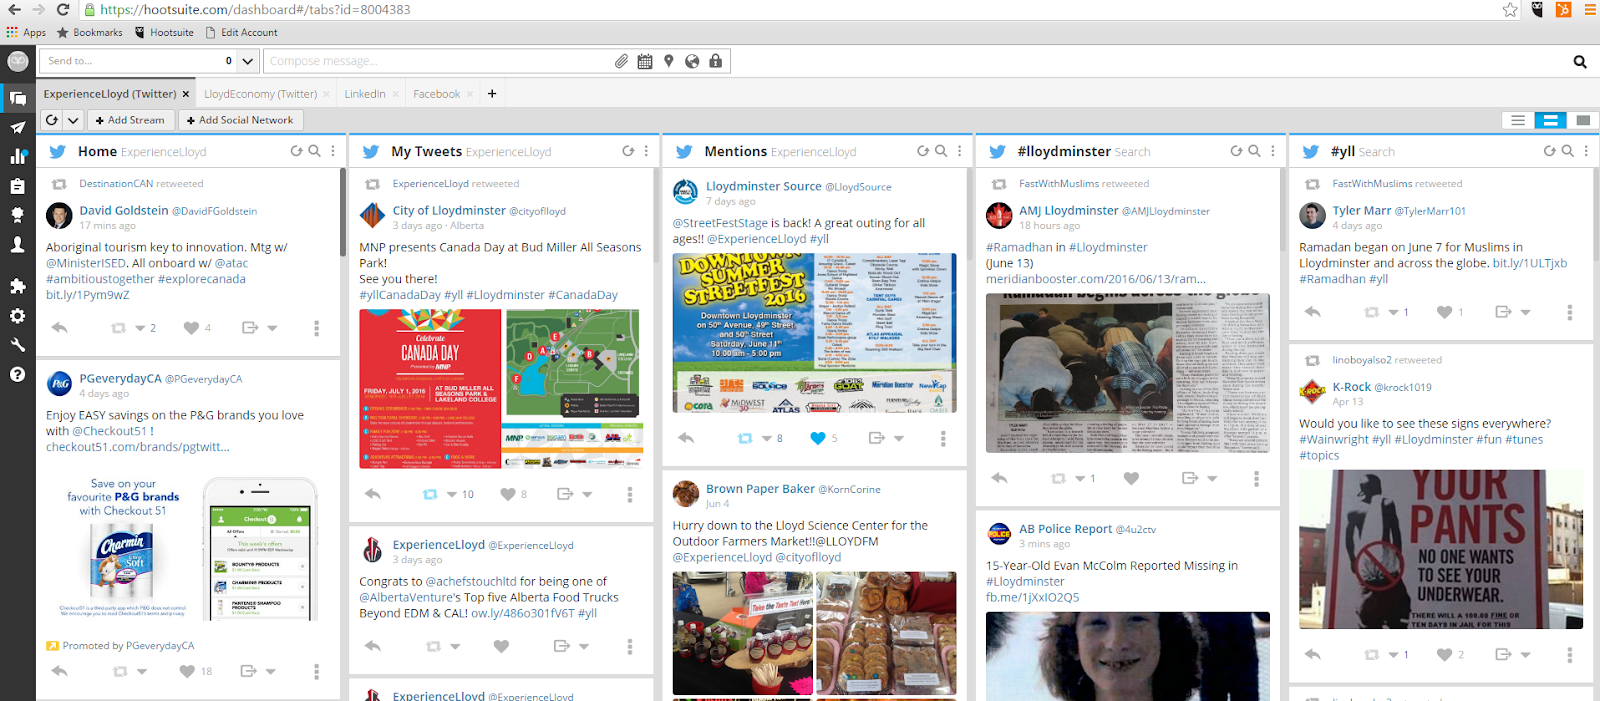Like the PGeverydayCA promoted tweet

tap(187, 671)
